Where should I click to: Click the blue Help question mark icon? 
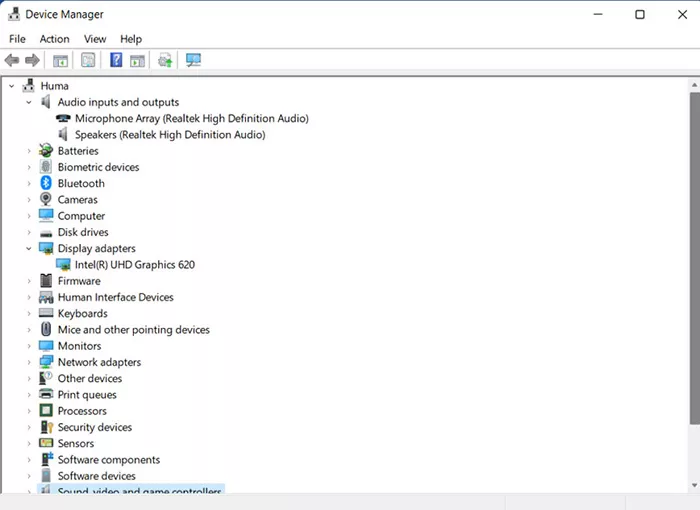click(x=116, y=60)
